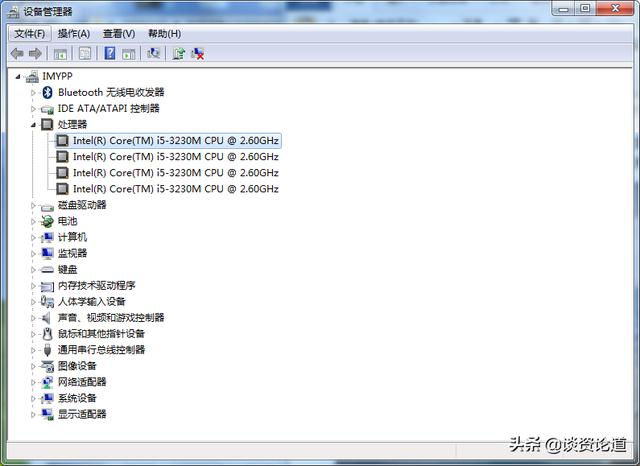Screen dimensions: 640x466
Task: Expand the Bluetooth 无线电收发器 node
Action: (33, 93)
